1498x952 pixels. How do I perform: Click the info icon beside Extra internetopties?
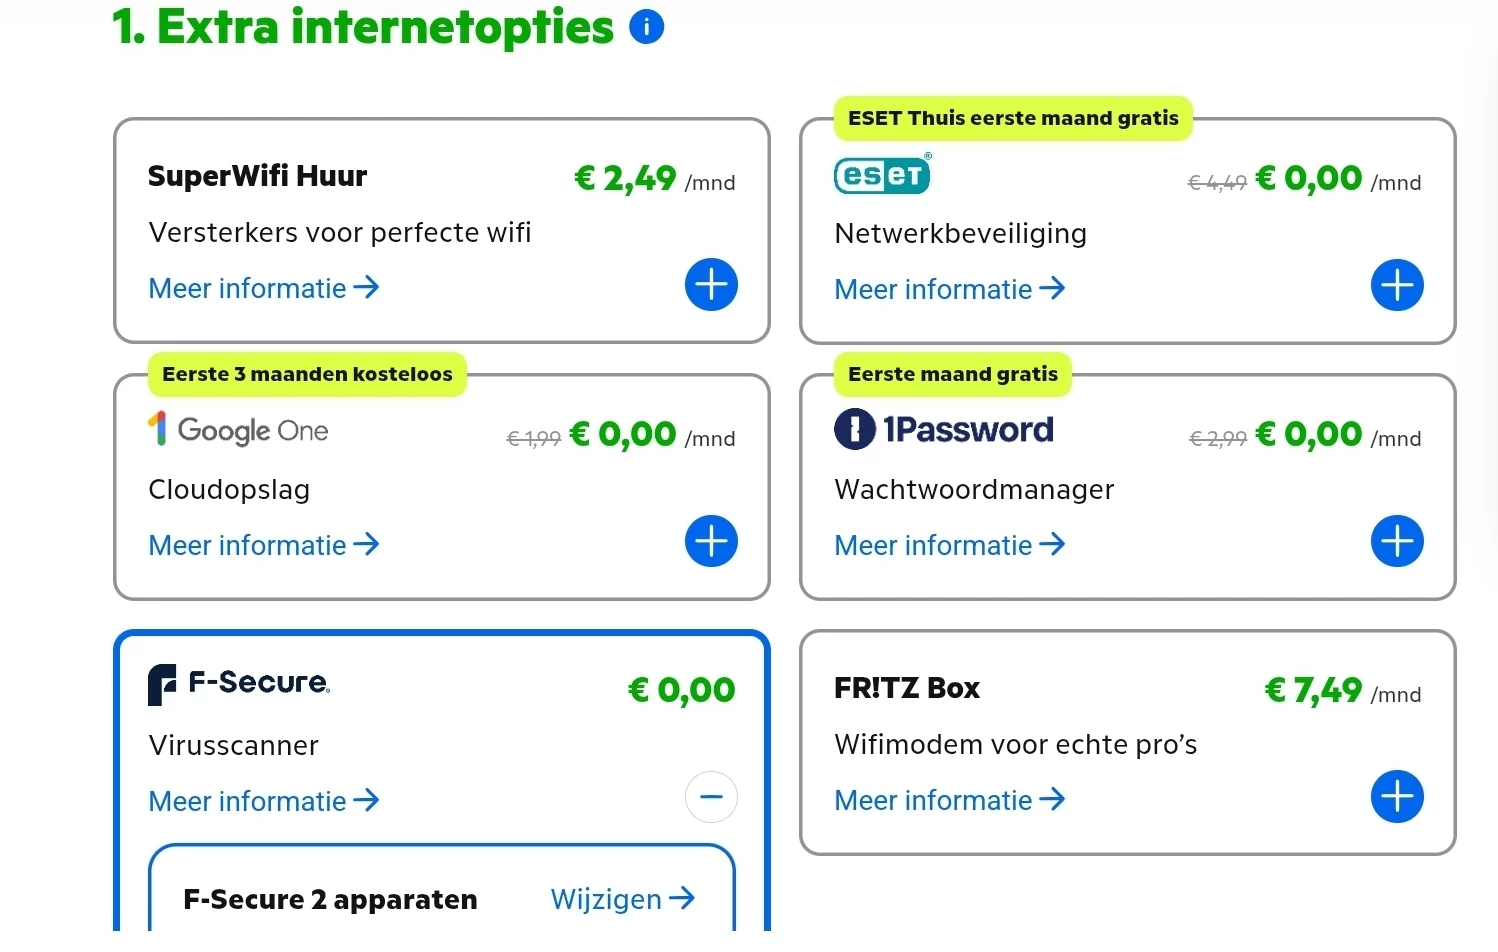coord(646,27)
